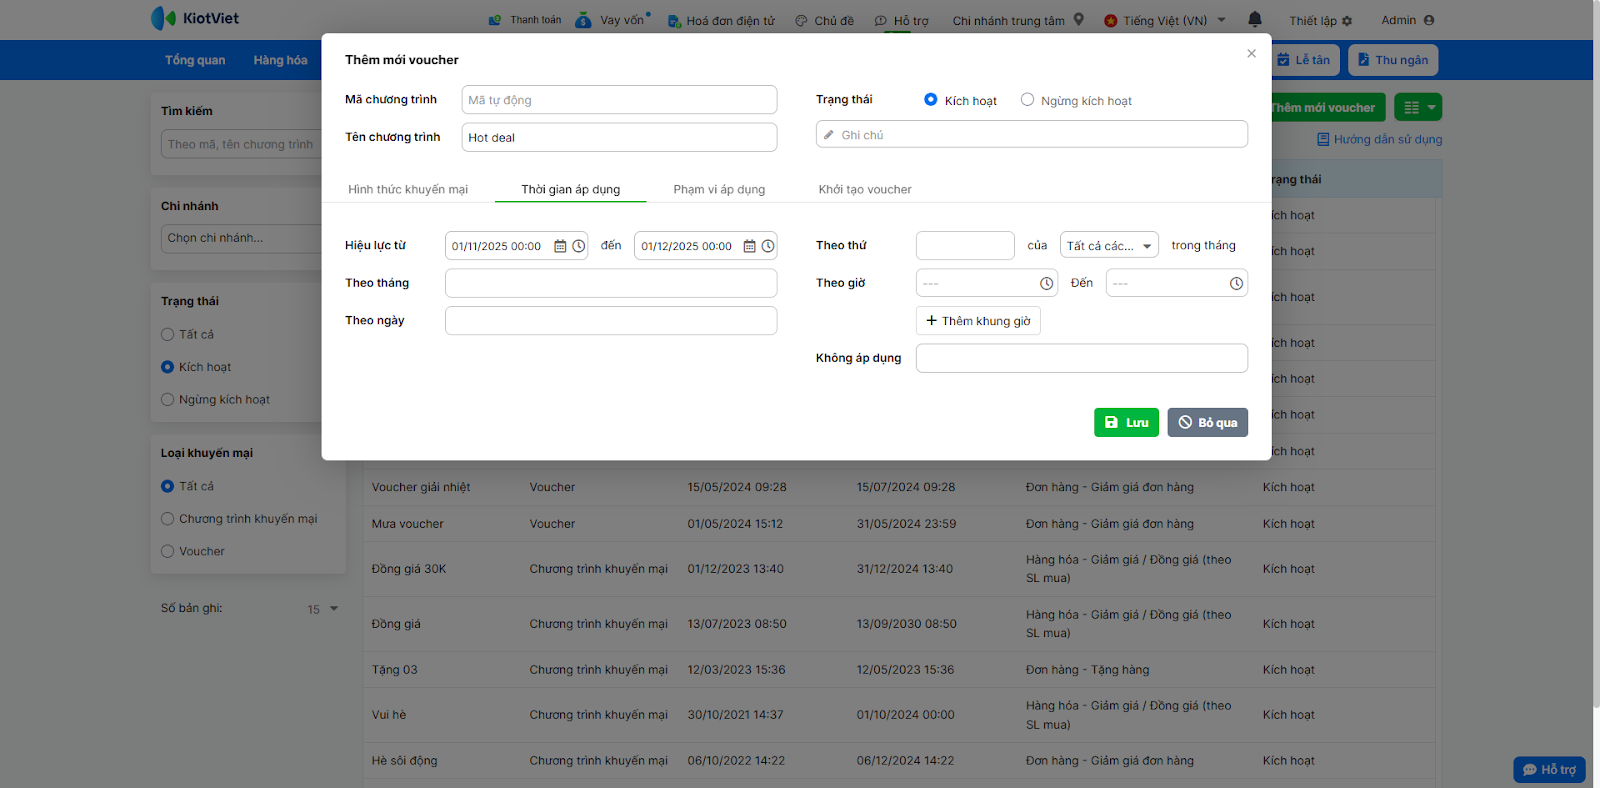Expand records per page dropdown
This screenshot has width=1600, height=788.
pos(323,609)
